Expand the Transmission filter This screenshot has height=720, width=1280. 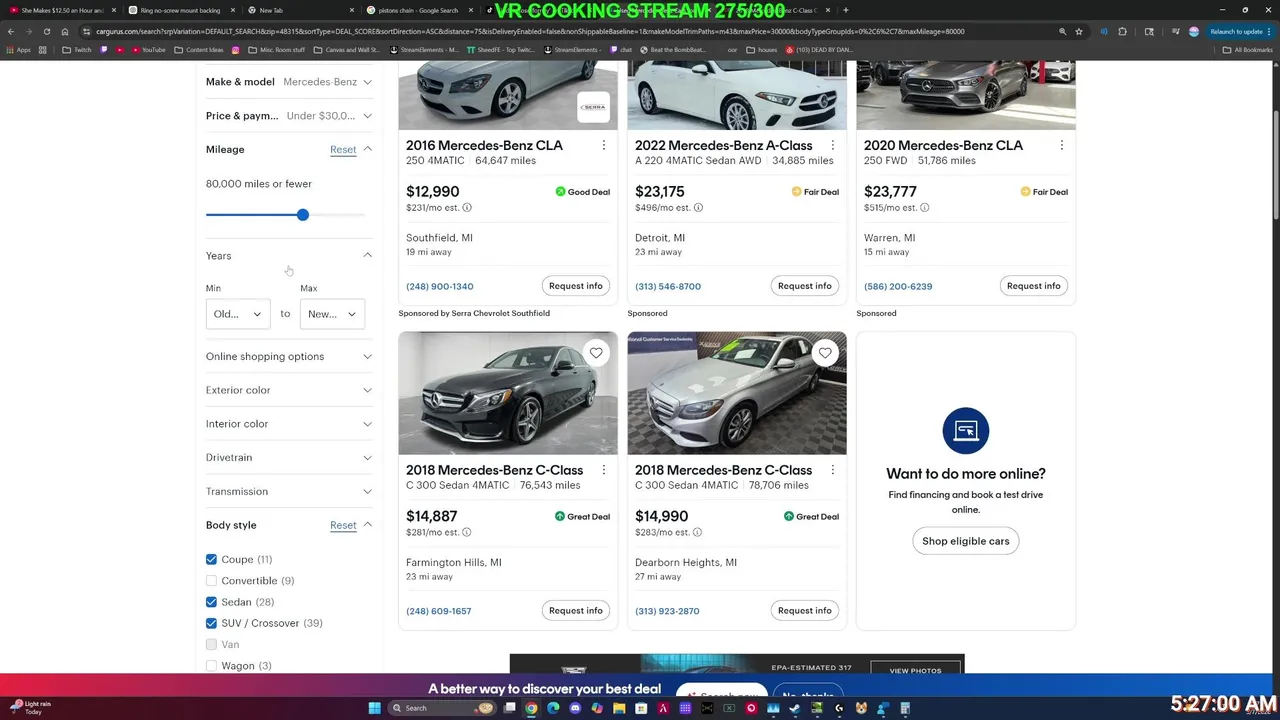point(289,491)
